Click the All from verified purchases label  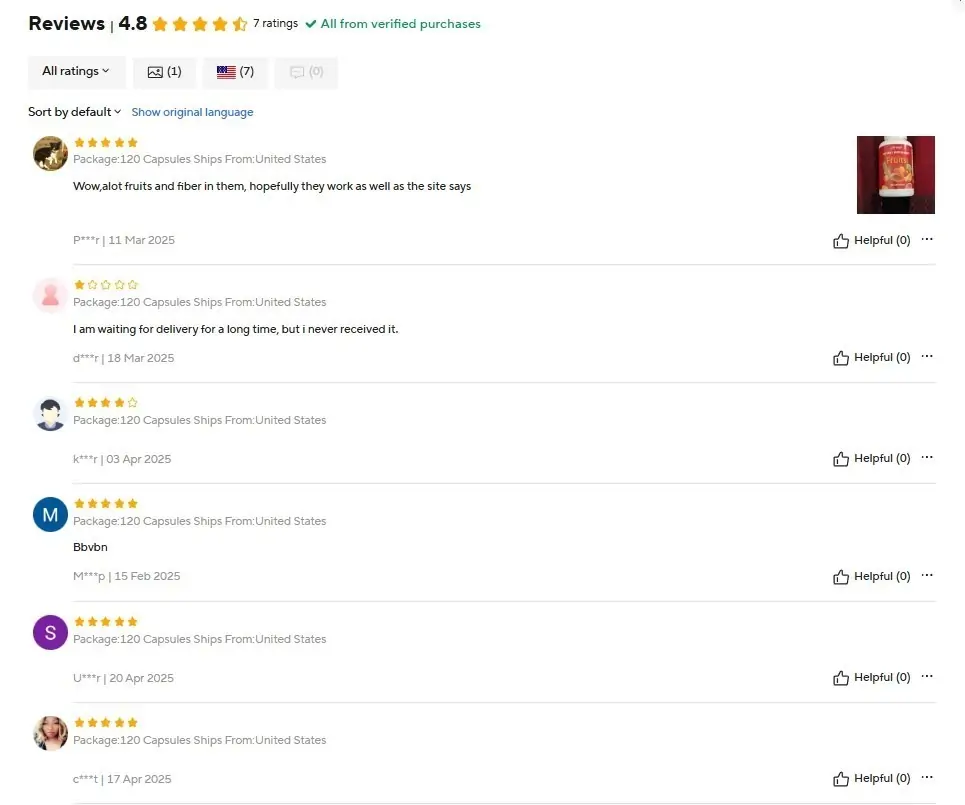click(x=393, y=24)
